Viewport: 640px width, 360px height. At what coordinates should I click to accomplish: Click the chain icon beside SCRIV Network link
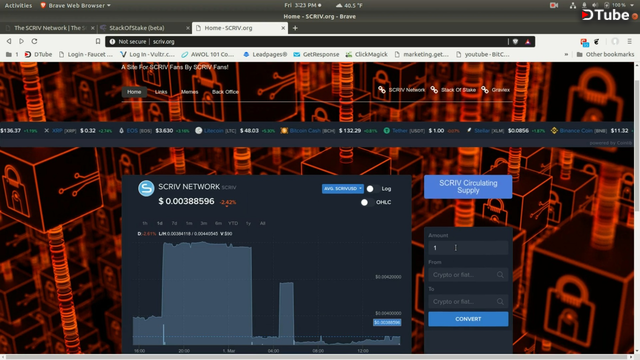[382, 89]
